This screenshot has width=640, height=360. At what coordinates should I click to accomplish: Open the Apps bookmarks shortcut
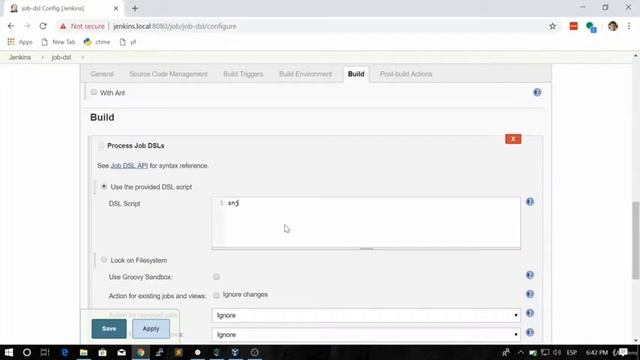[x=20, y=42]
